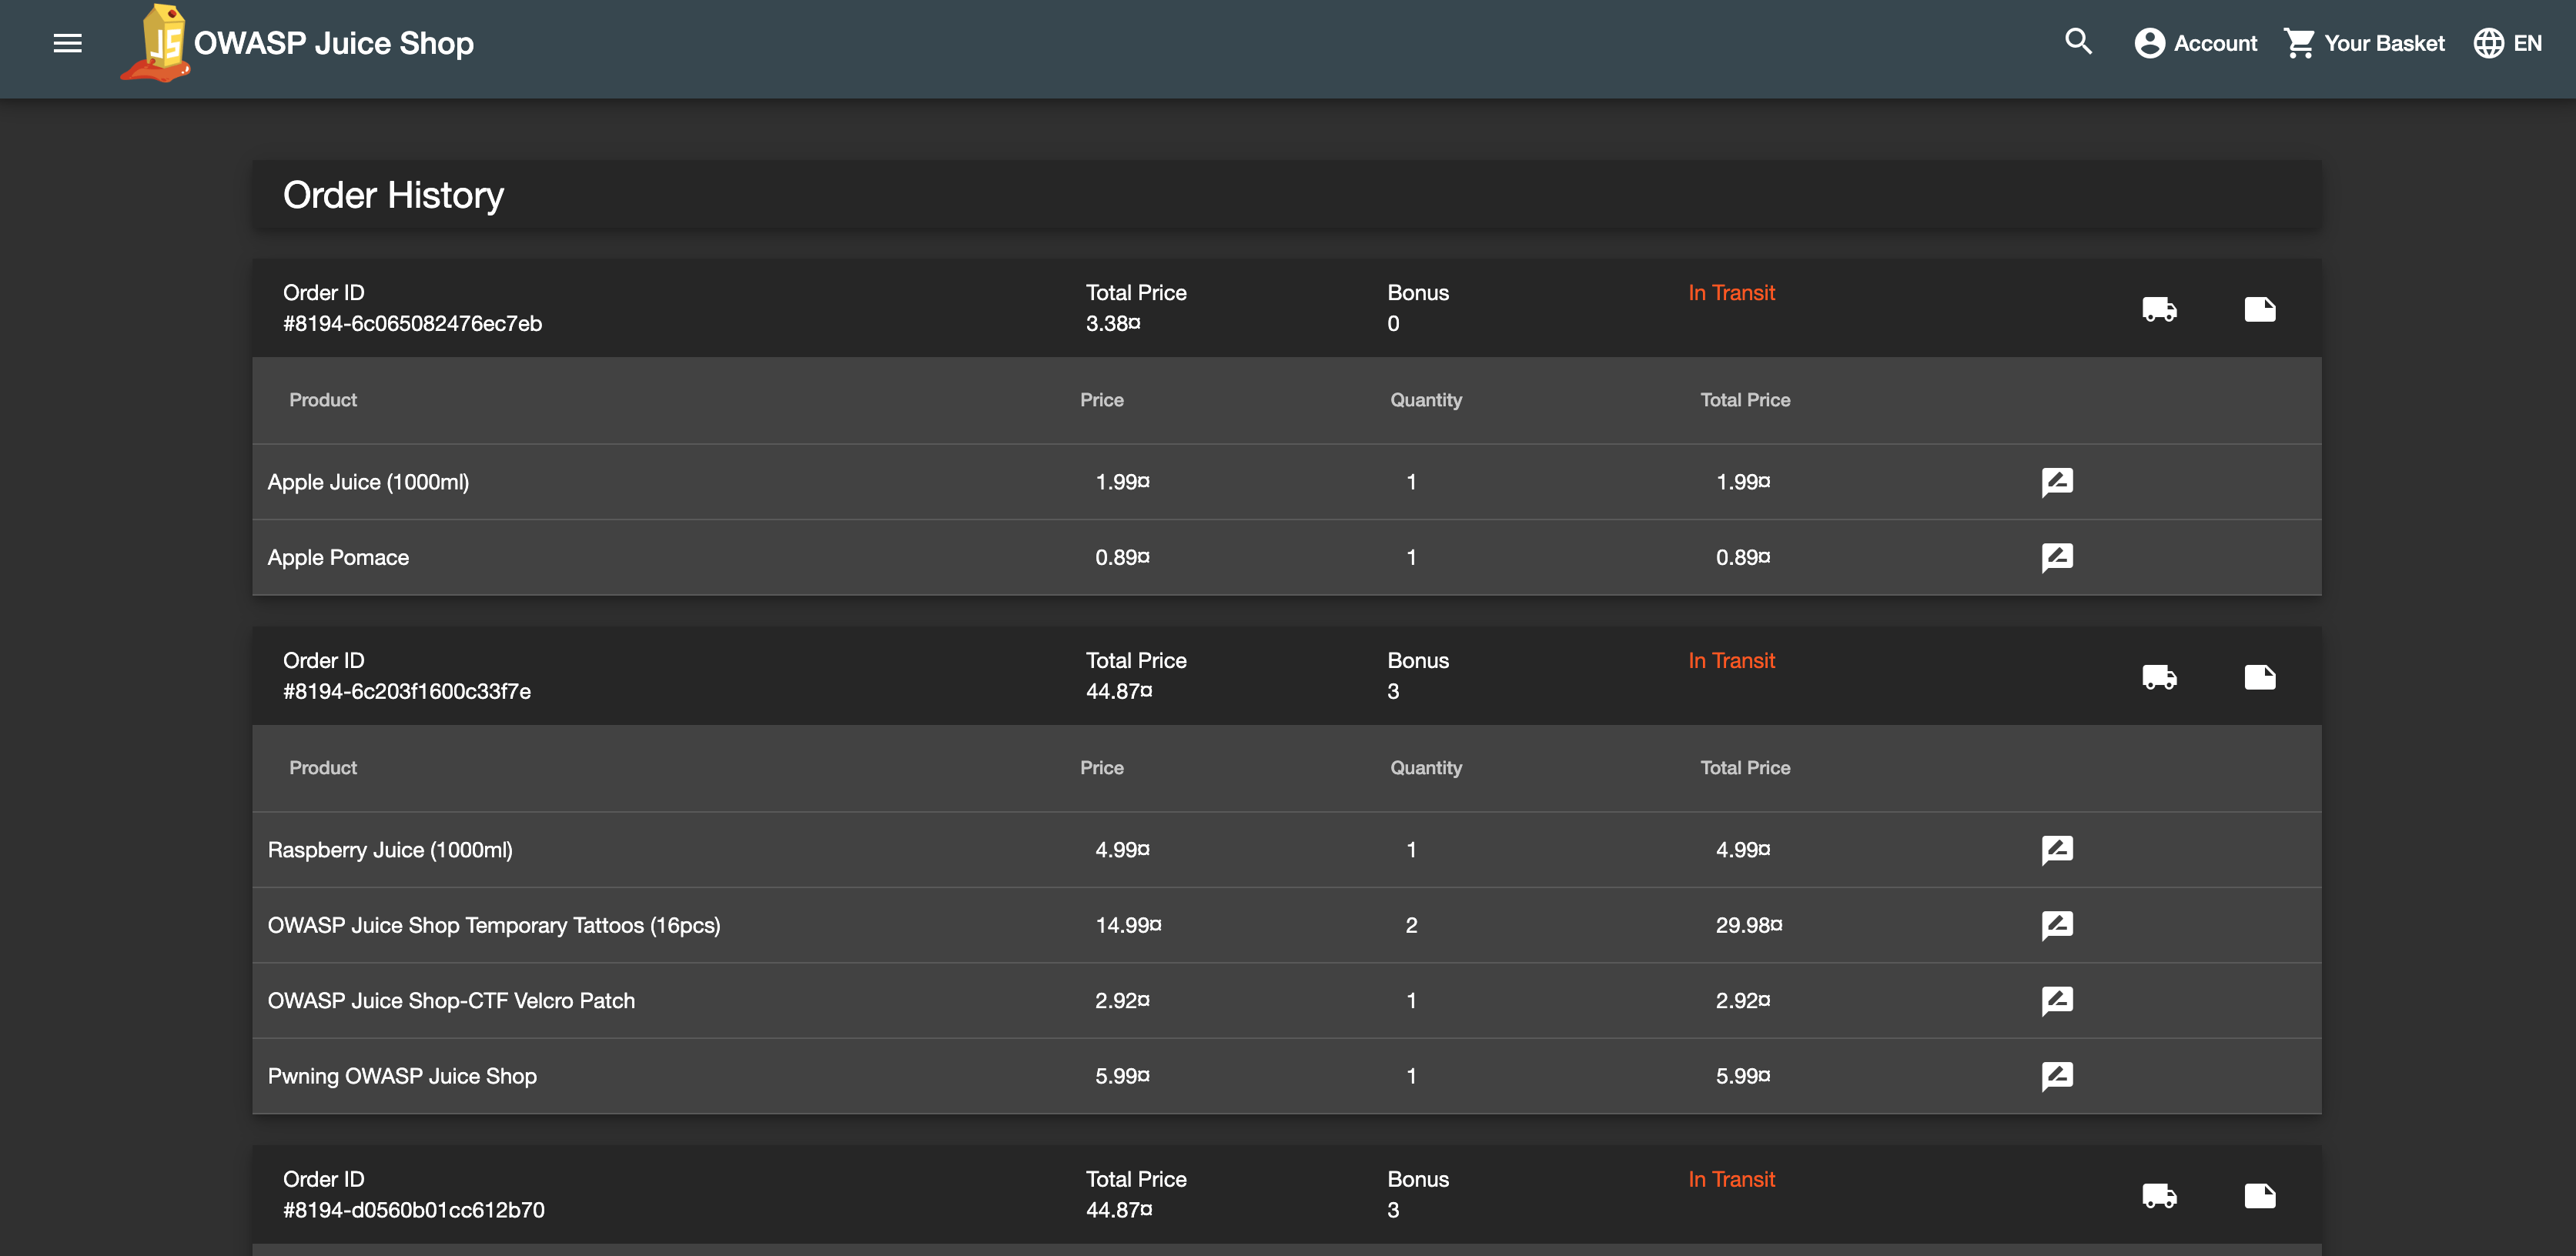Review OWASP Juice Shop Temporary Tattoos
Screen dimensions: 2576x1256
(2057, 925)
